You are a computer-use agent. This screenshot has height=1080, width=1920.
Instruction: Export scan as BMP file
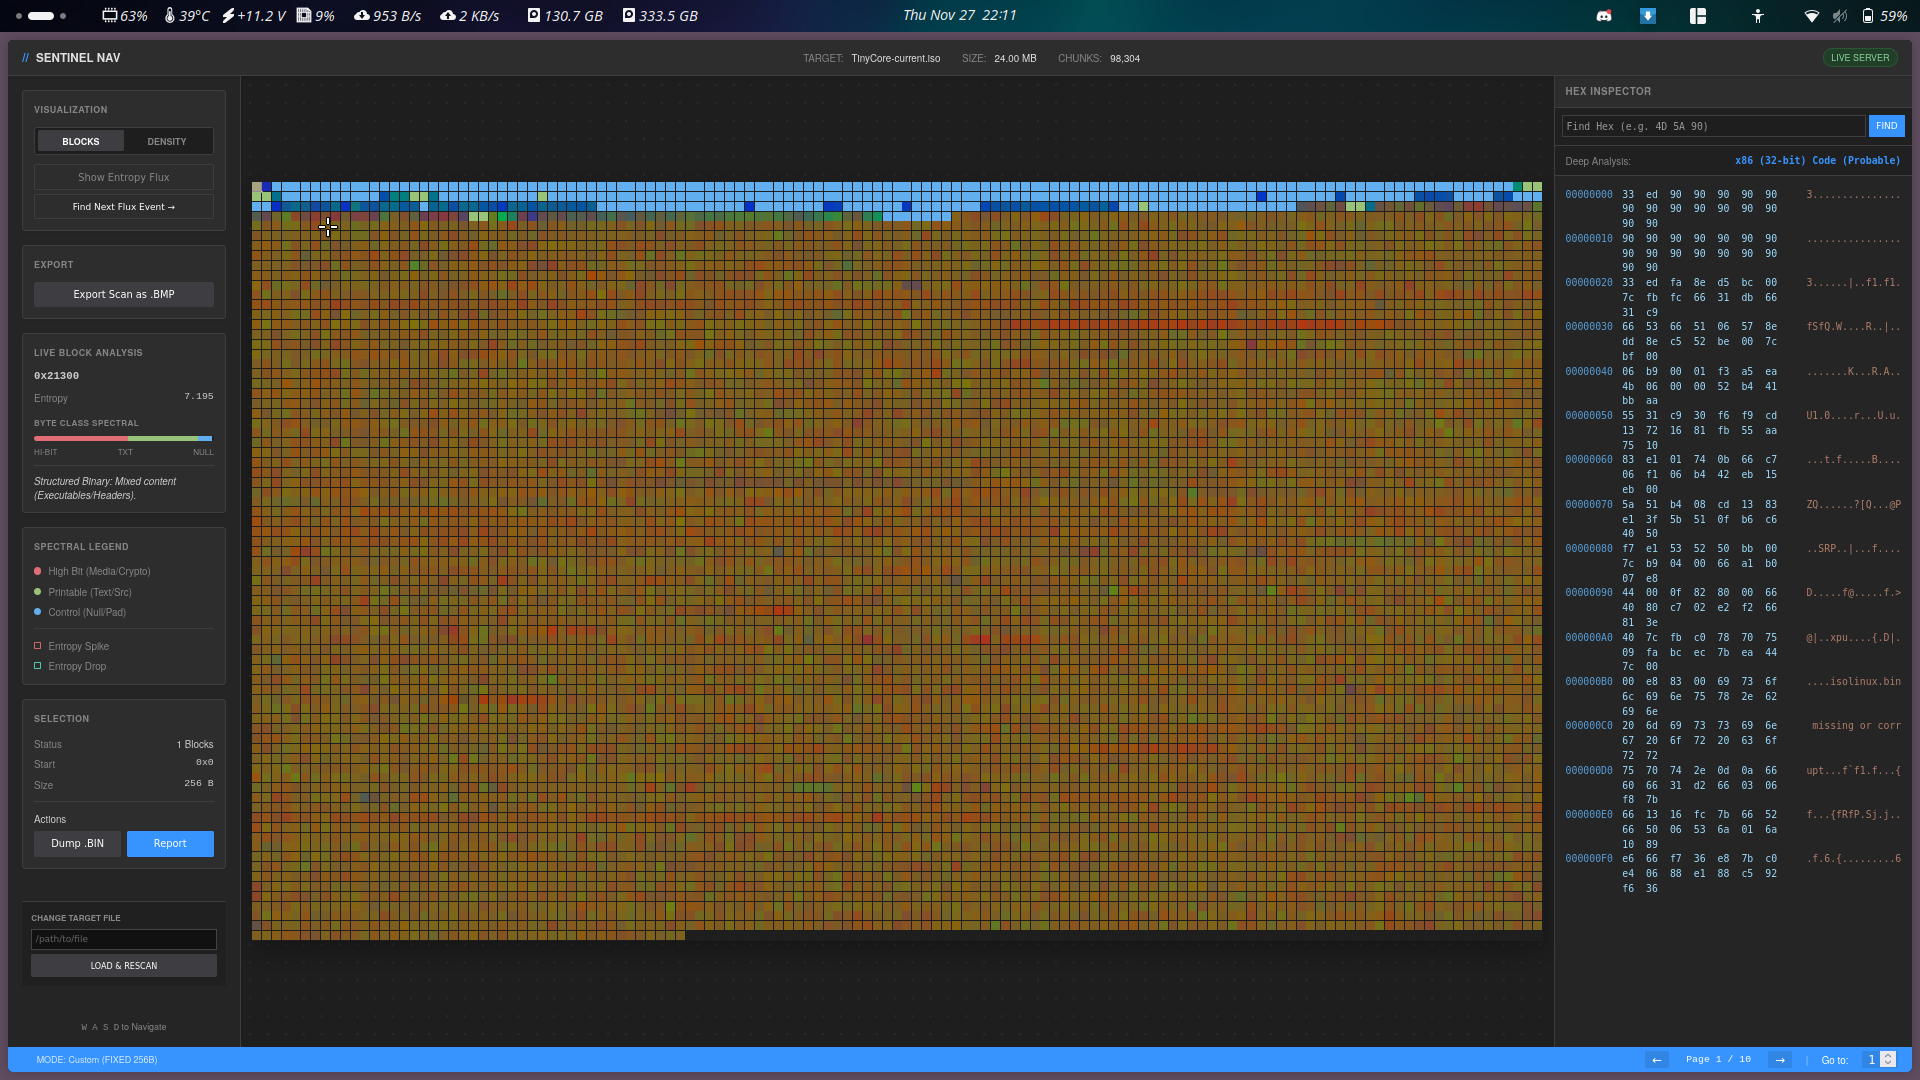coord(124,294)
